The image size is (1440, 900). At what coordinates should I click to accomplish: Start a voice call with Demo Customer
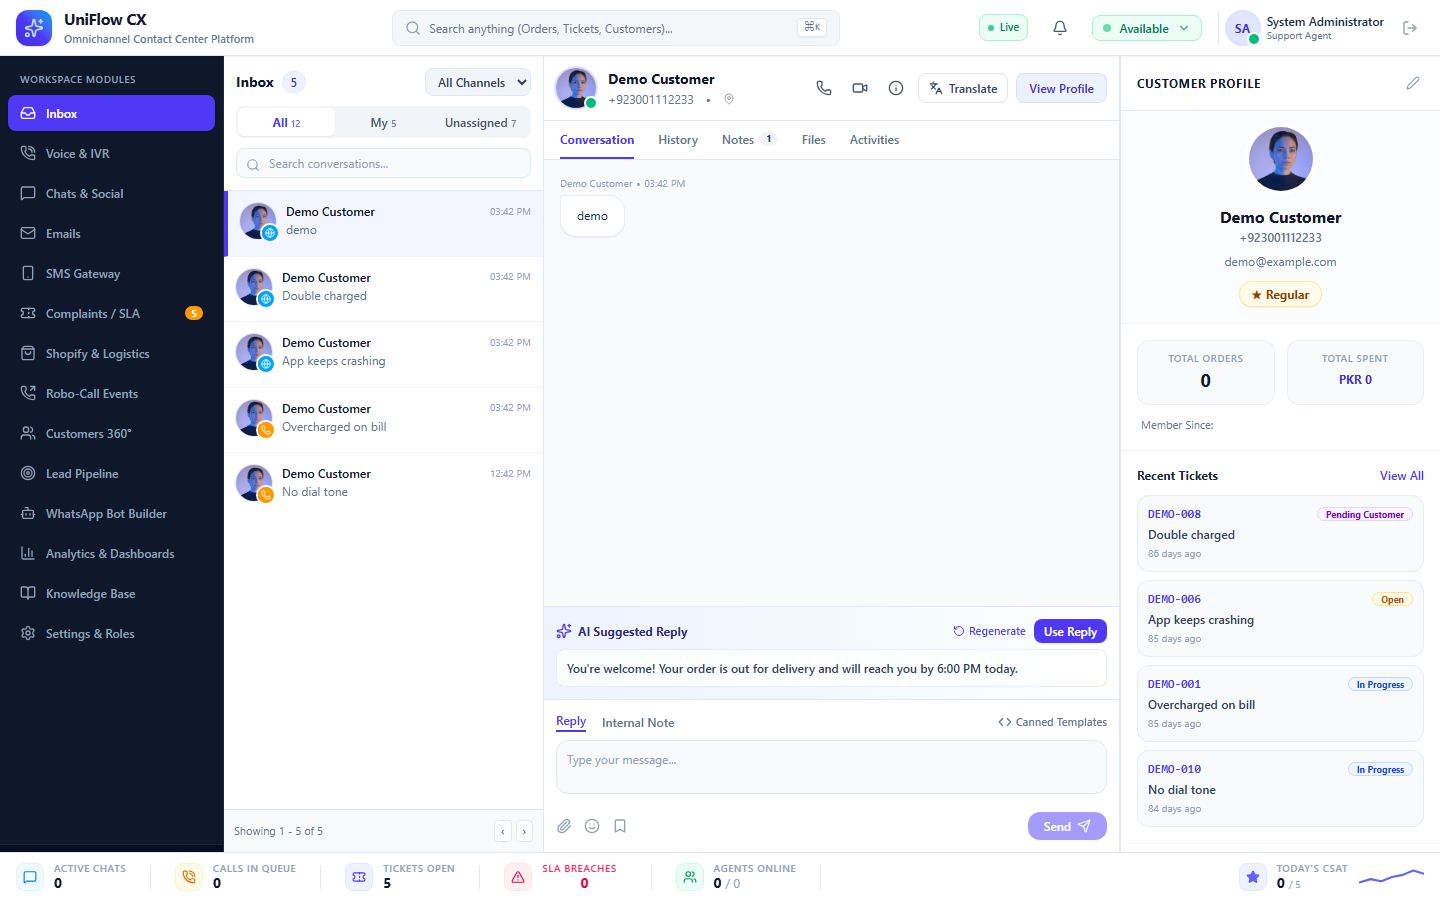pyautogui.click(x=824, y=88)
